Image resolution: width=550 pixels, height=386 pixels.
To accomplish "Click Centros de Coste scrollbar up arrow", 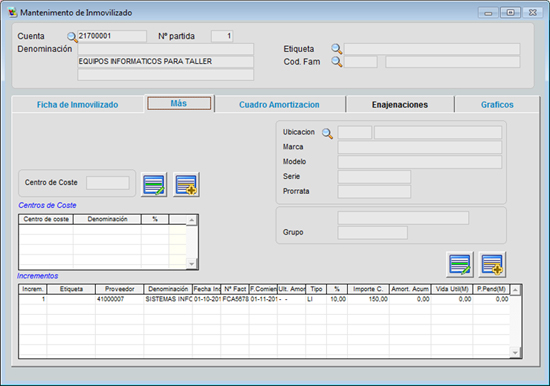I will click(192, 220).
